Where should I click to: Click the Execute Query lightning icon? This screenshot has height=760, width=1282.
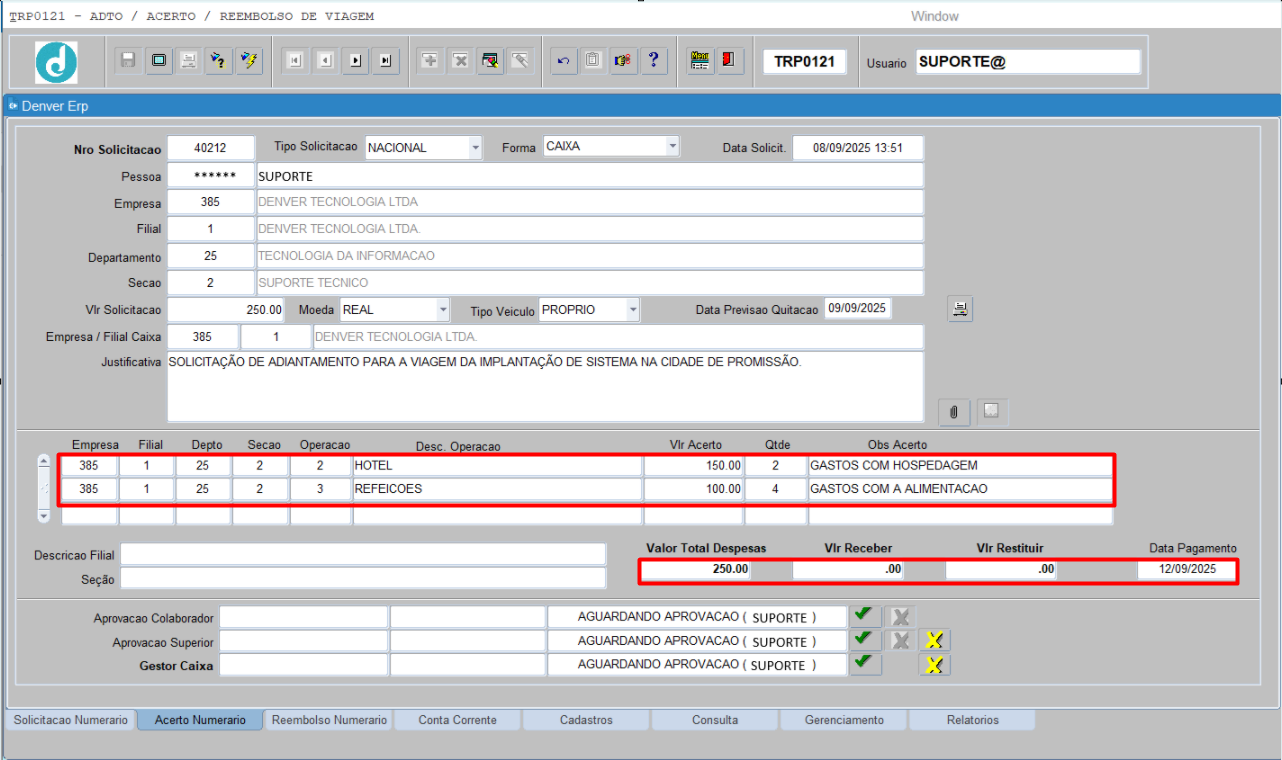coord(249,61)
